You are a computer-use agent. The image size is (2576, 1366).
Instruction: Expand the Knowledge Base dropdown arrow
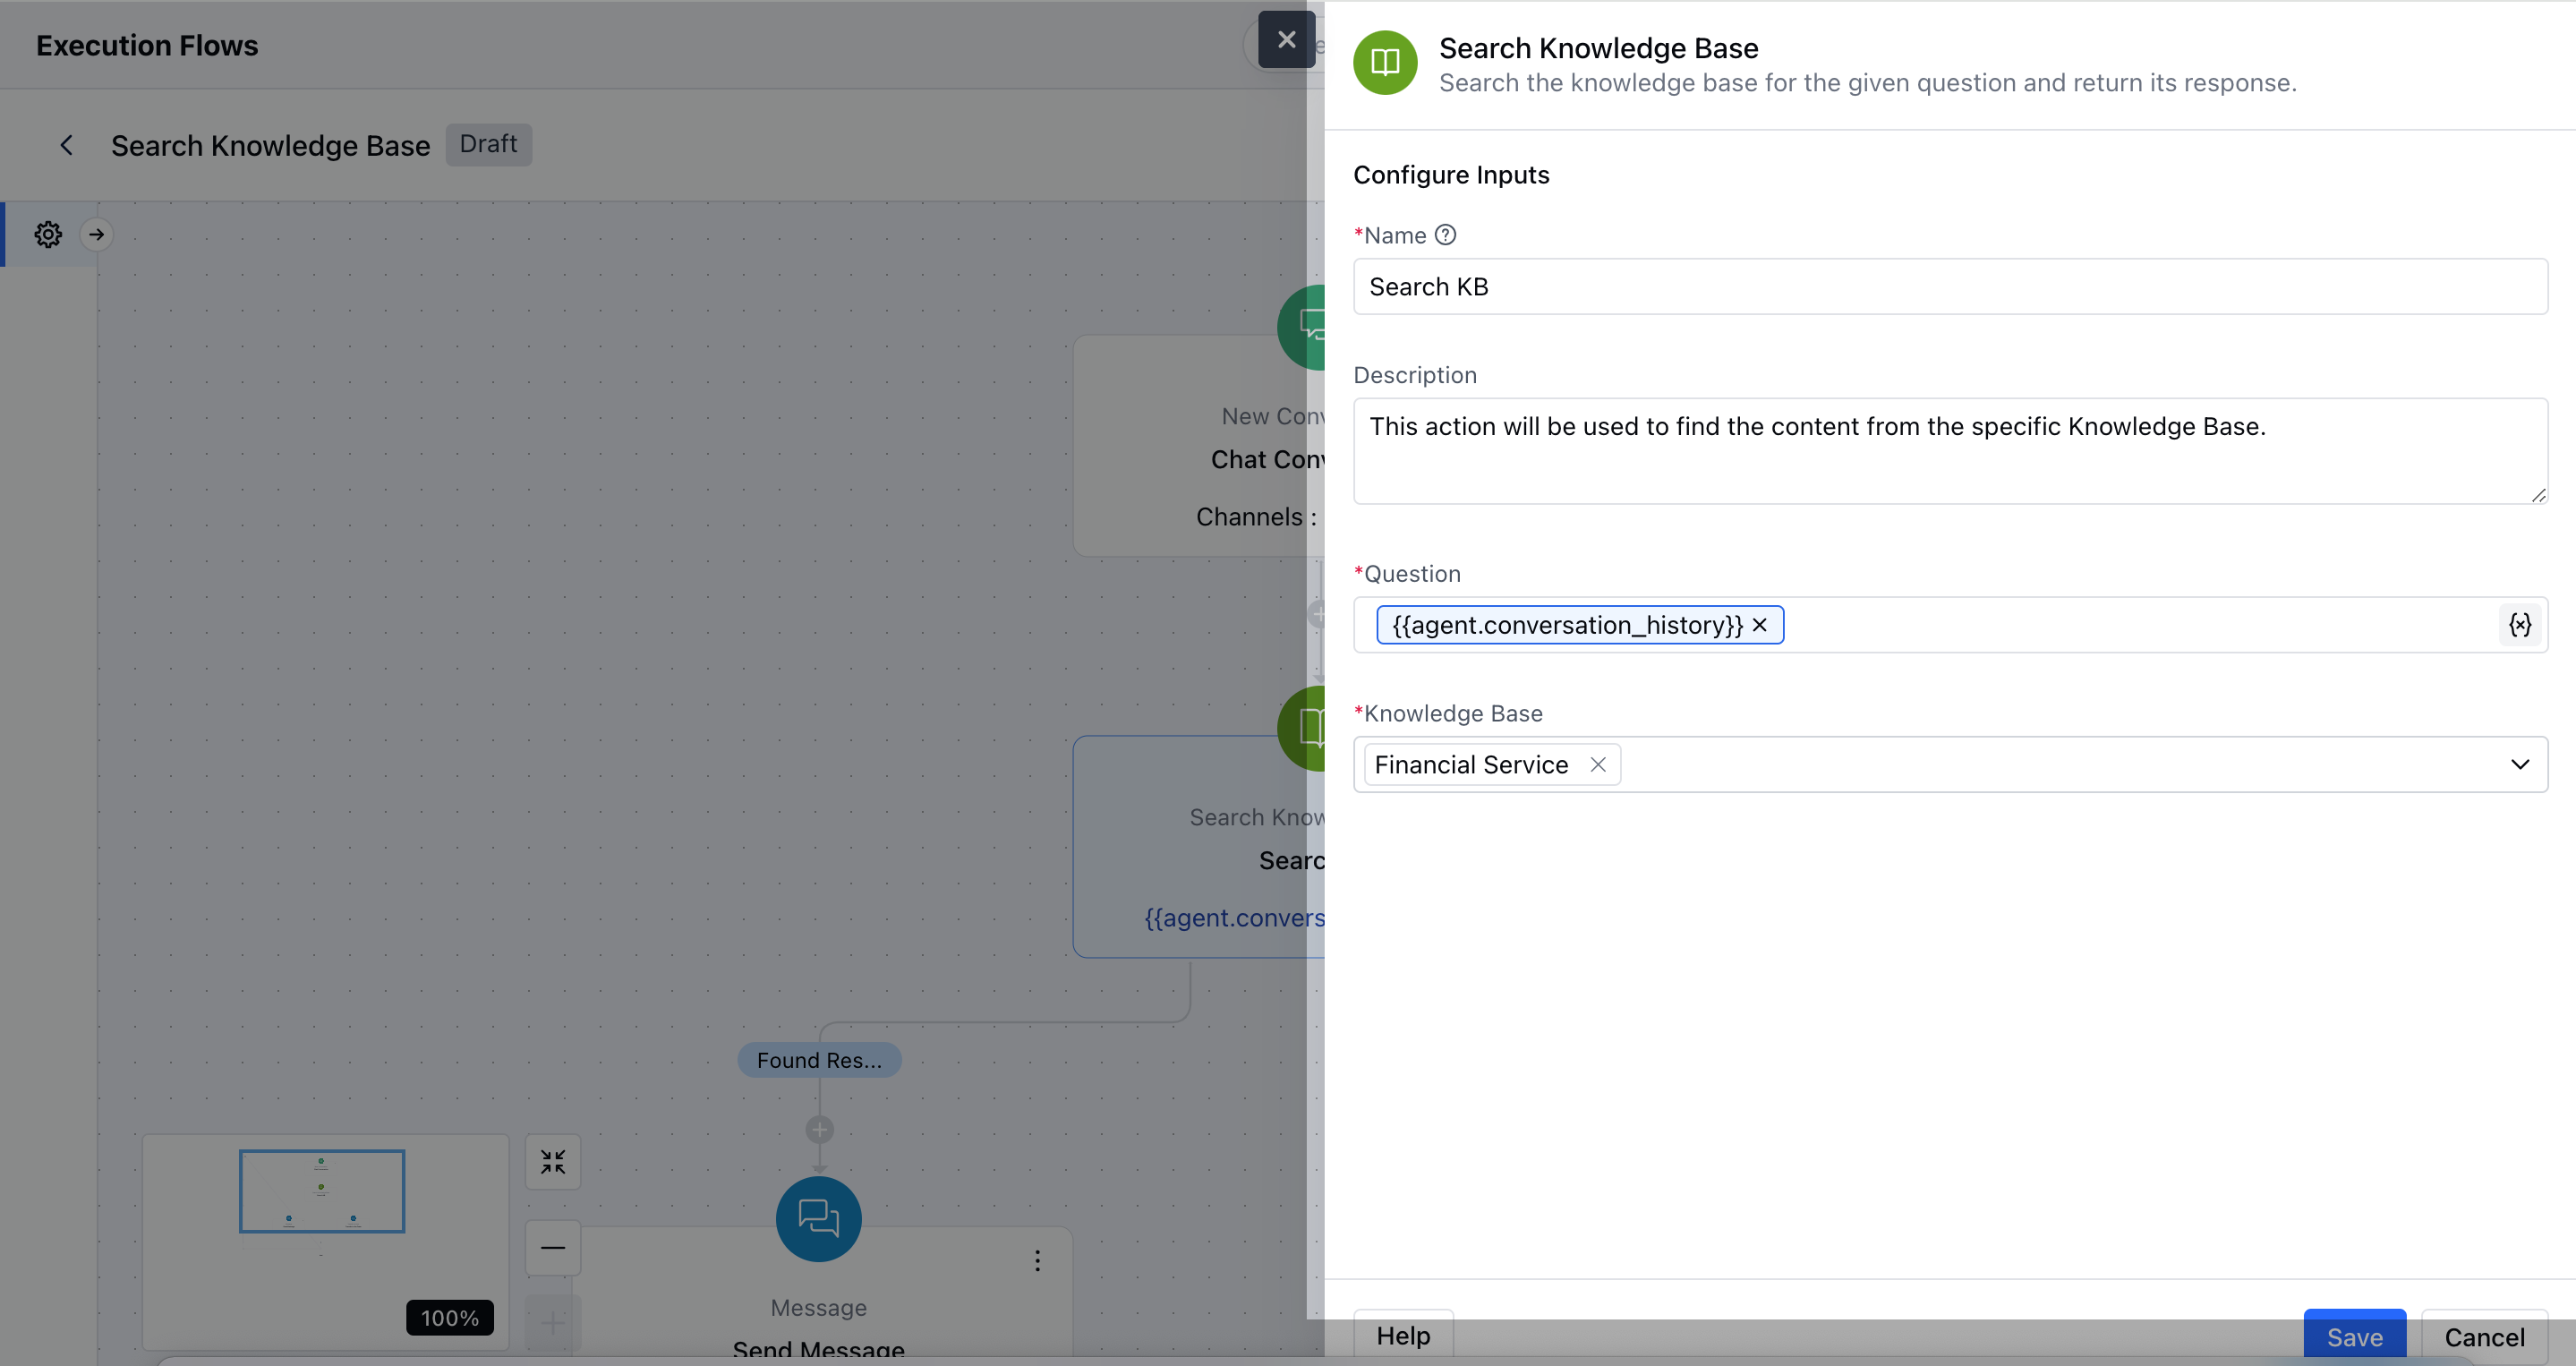(x=2519, y=765)
